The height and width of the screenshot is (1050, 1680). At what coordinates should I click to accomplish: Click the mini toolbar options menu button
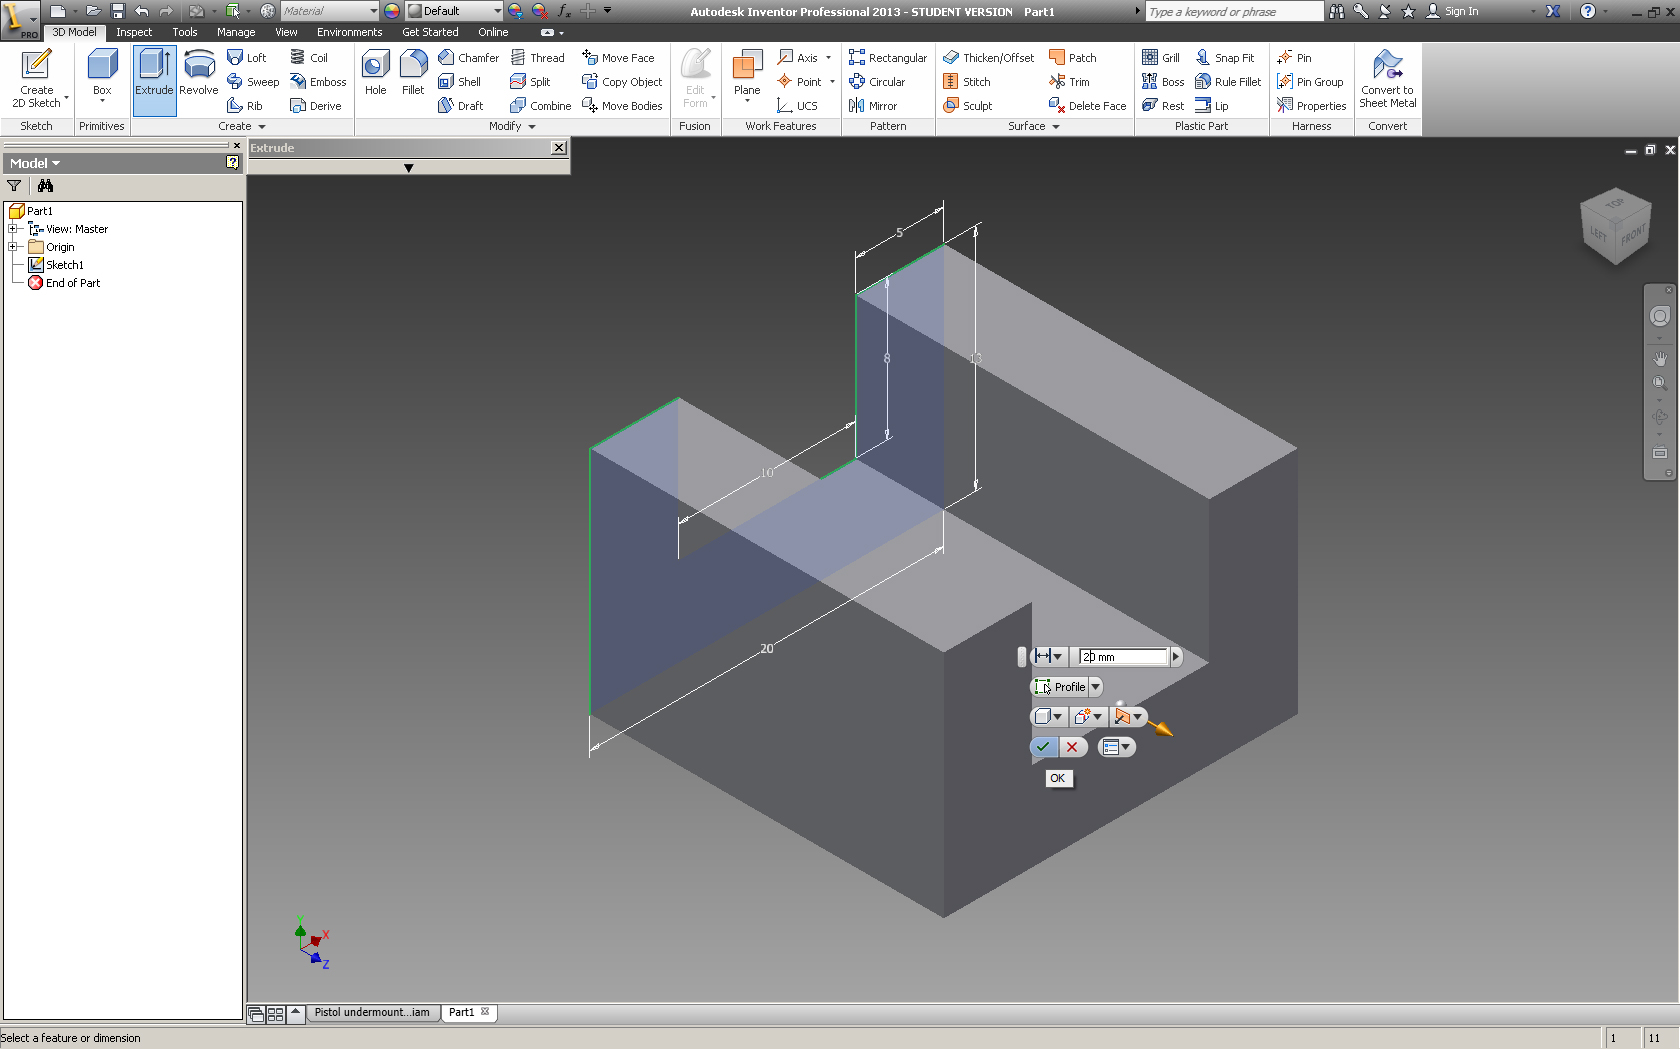1116,747
